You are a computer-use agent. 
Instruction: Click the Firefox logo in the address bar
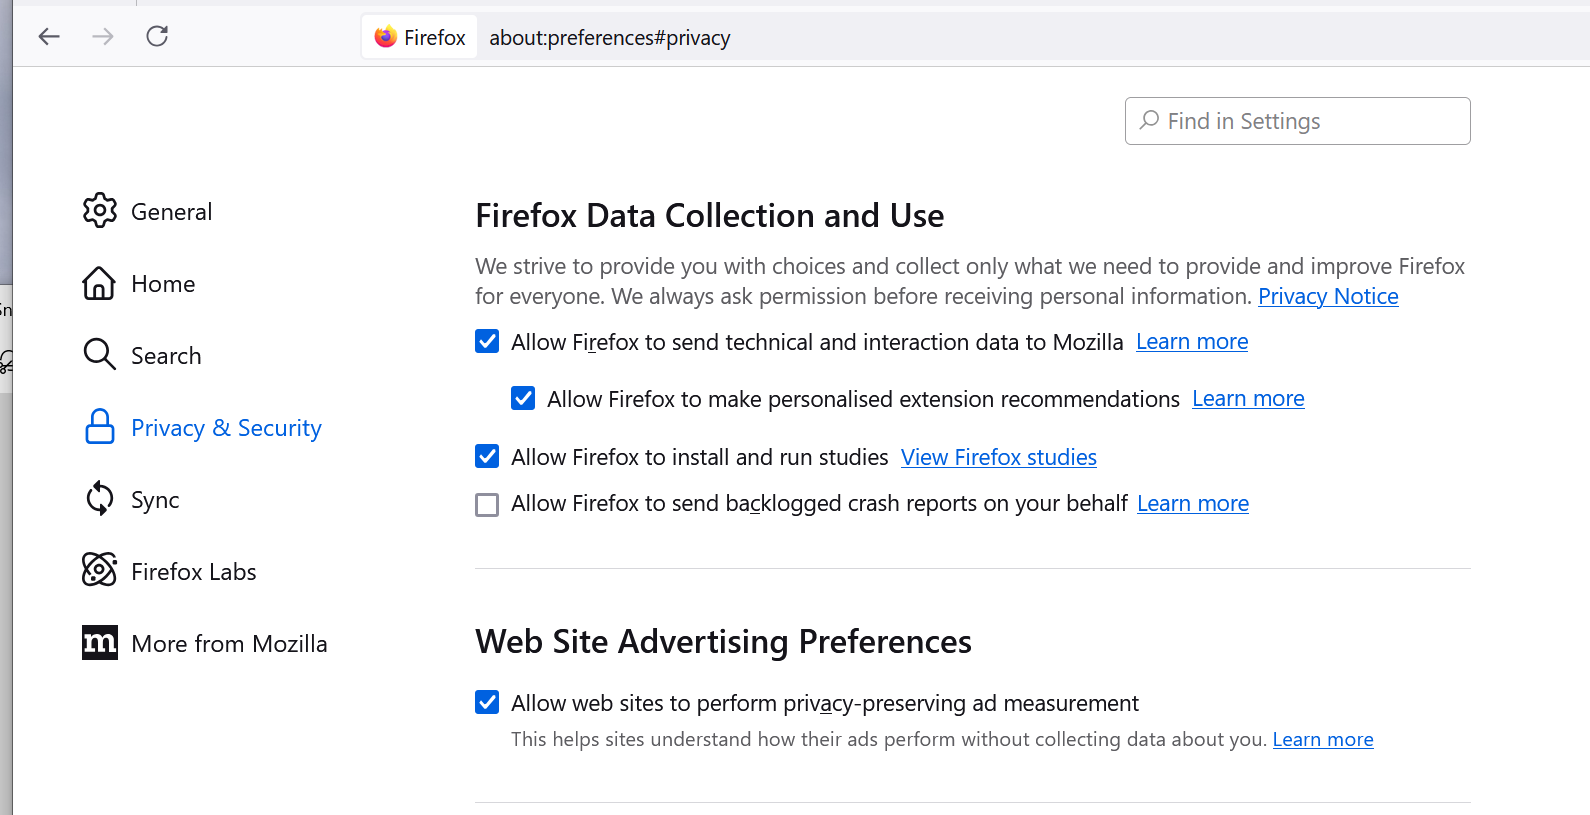pyautogui.click(x=386, y=37)
